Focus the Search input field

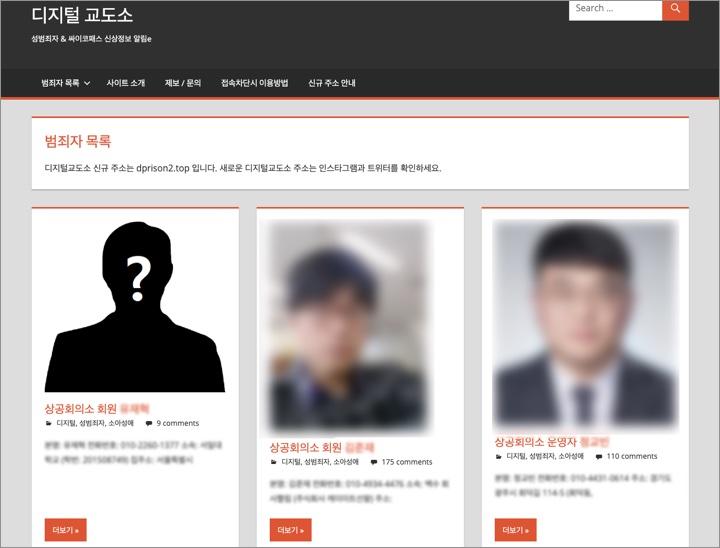click(615, 9)
